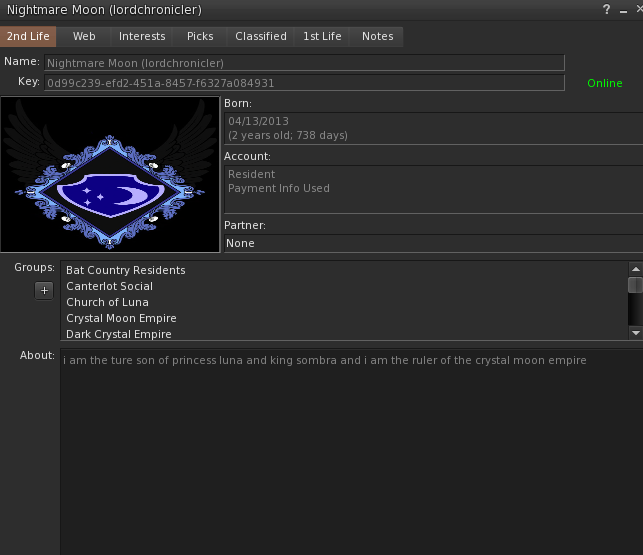Show the 1st Life tab
Viewport: 643px width, 555px height.
tap(322, 36)
